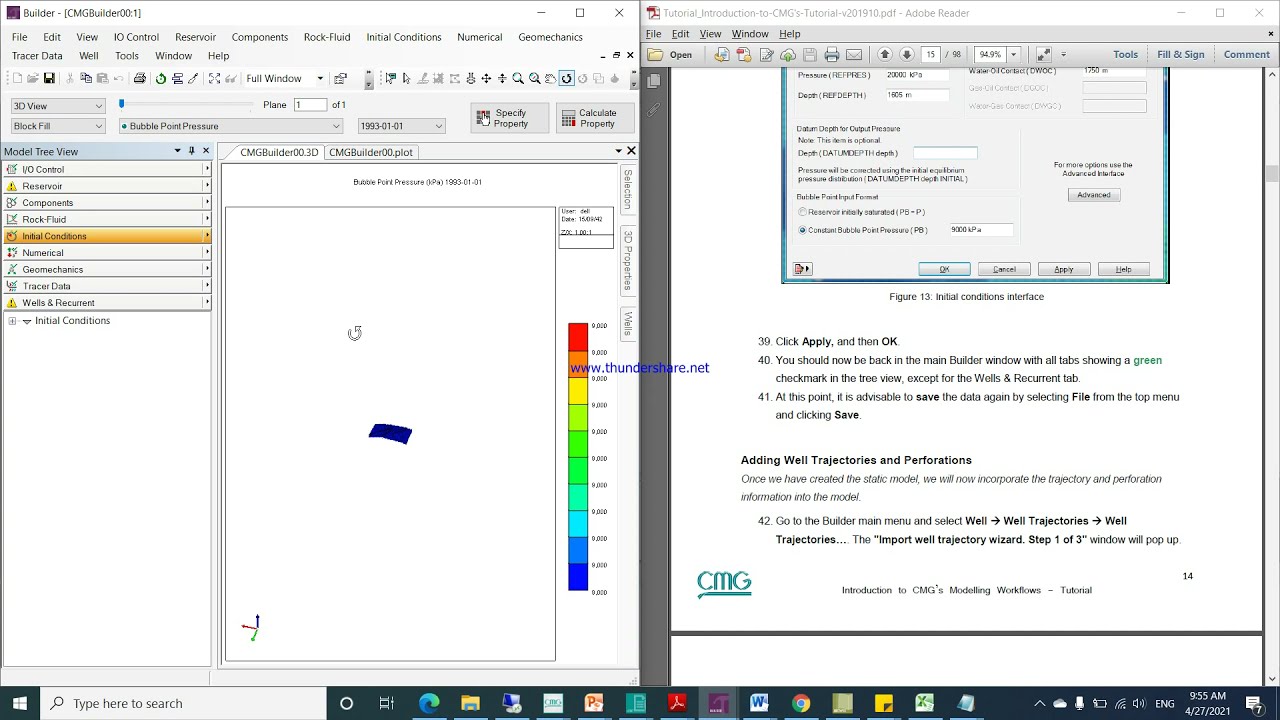Click Fill & Sign in Adobe Reader
The width and height of the screenshot is (1280, 720).
coord(1181,54)
